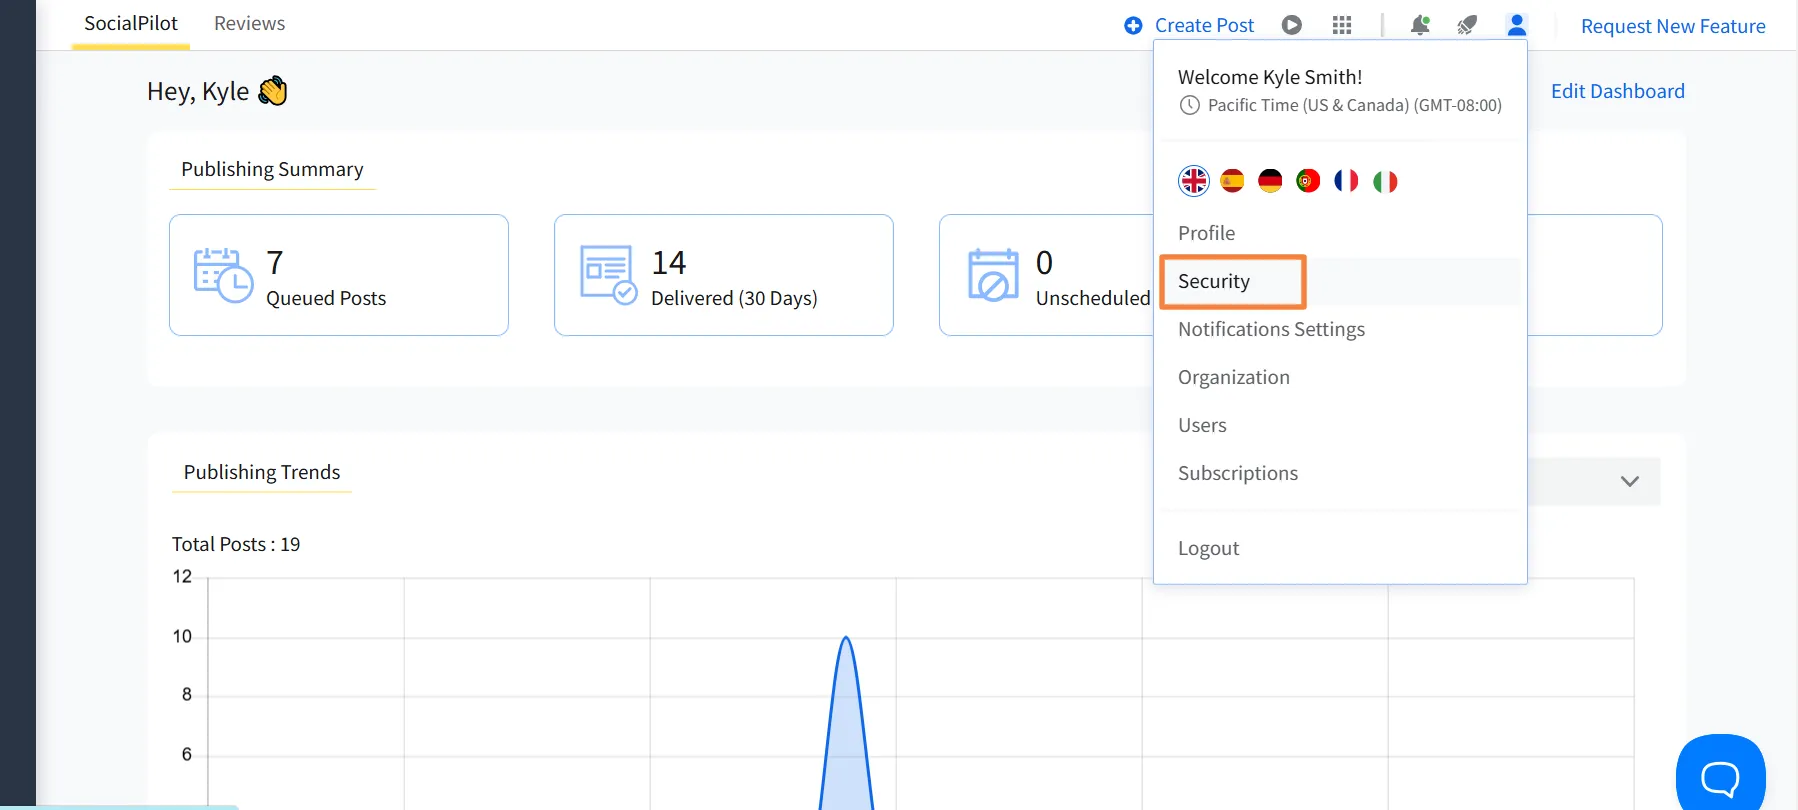Choose the French flag language
Screen dimensions: 1798x810
[x=1346, y=181]
